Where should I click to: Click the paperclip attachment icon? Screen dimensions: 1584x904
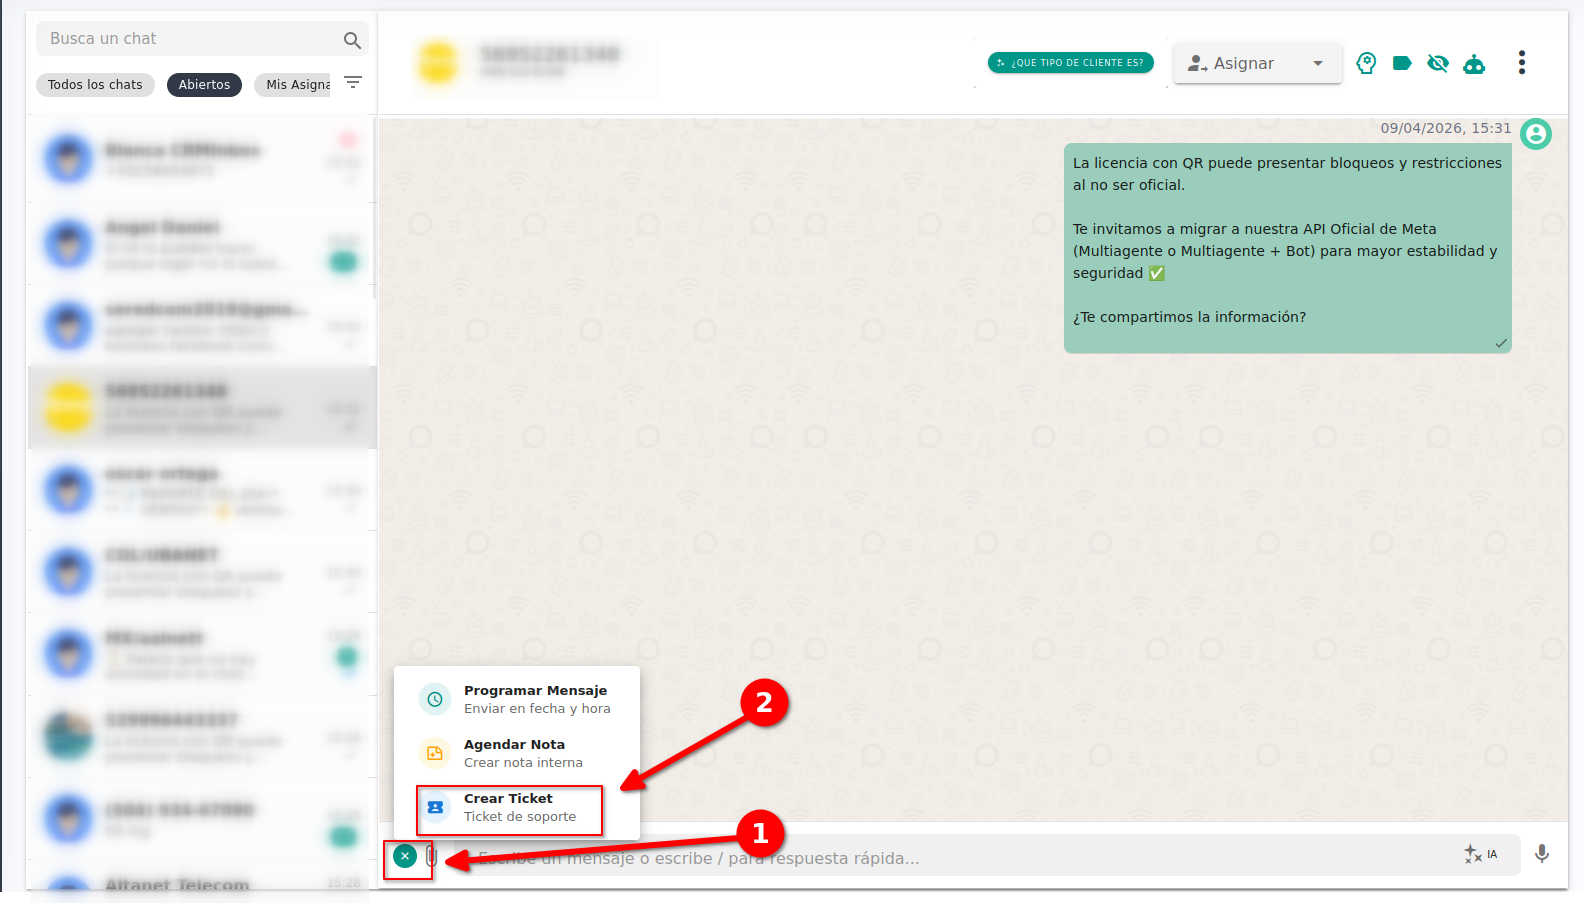click(x=431, y=856)
